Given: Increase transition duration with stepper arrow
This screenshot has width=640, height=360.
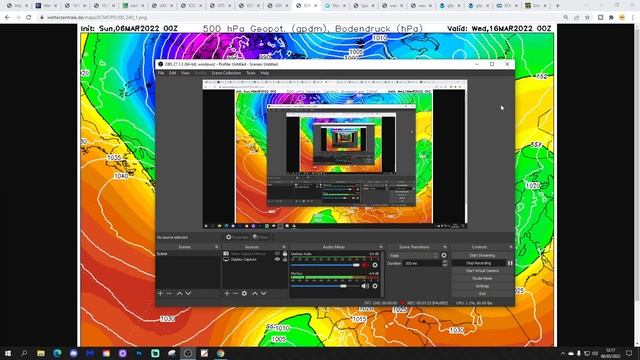Looking at the screenshot, I should [x=444, y=262].
